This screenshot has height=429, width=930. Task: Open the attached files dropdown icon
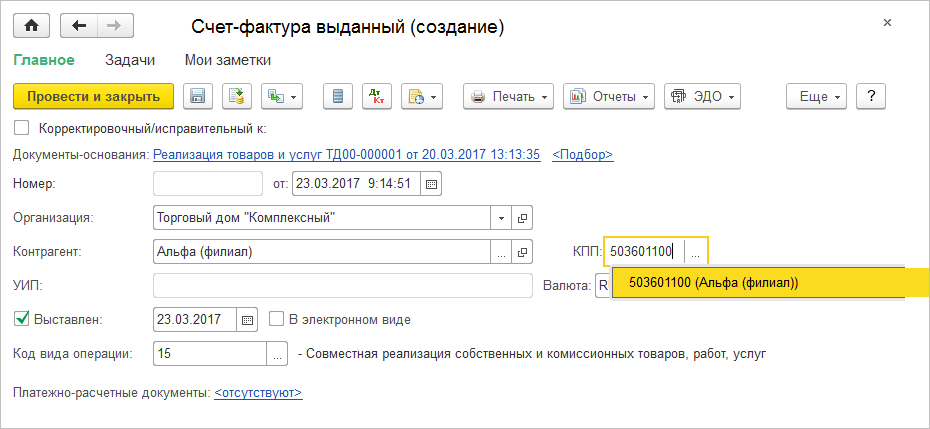click(x=422, y=96)
